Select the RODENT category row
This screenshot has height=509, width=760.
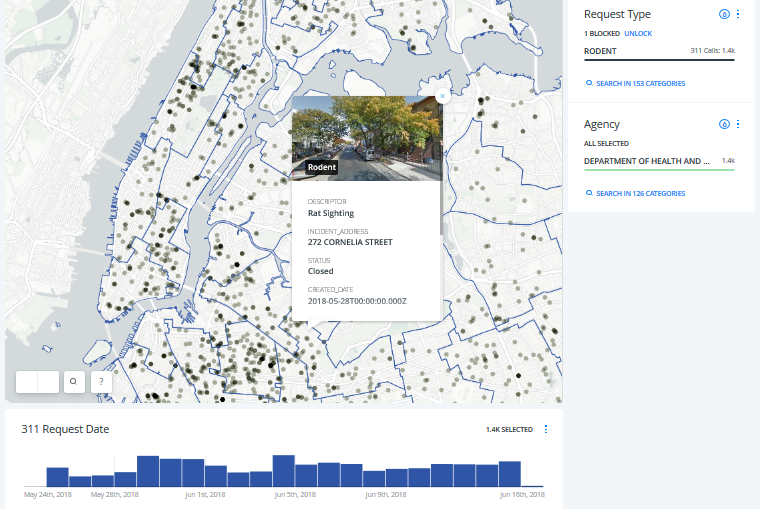click(x=659, y=51)
